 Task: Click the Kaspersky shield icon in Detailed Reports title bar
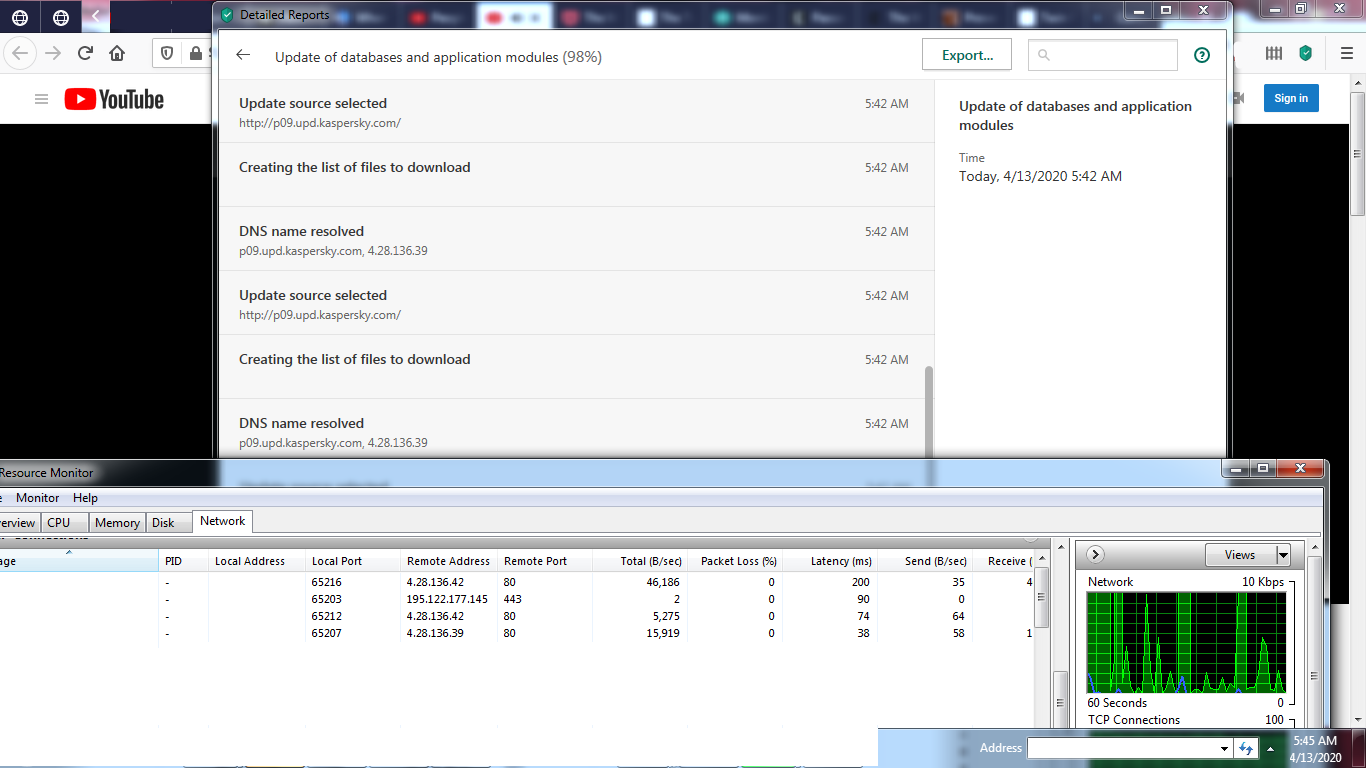227,15
